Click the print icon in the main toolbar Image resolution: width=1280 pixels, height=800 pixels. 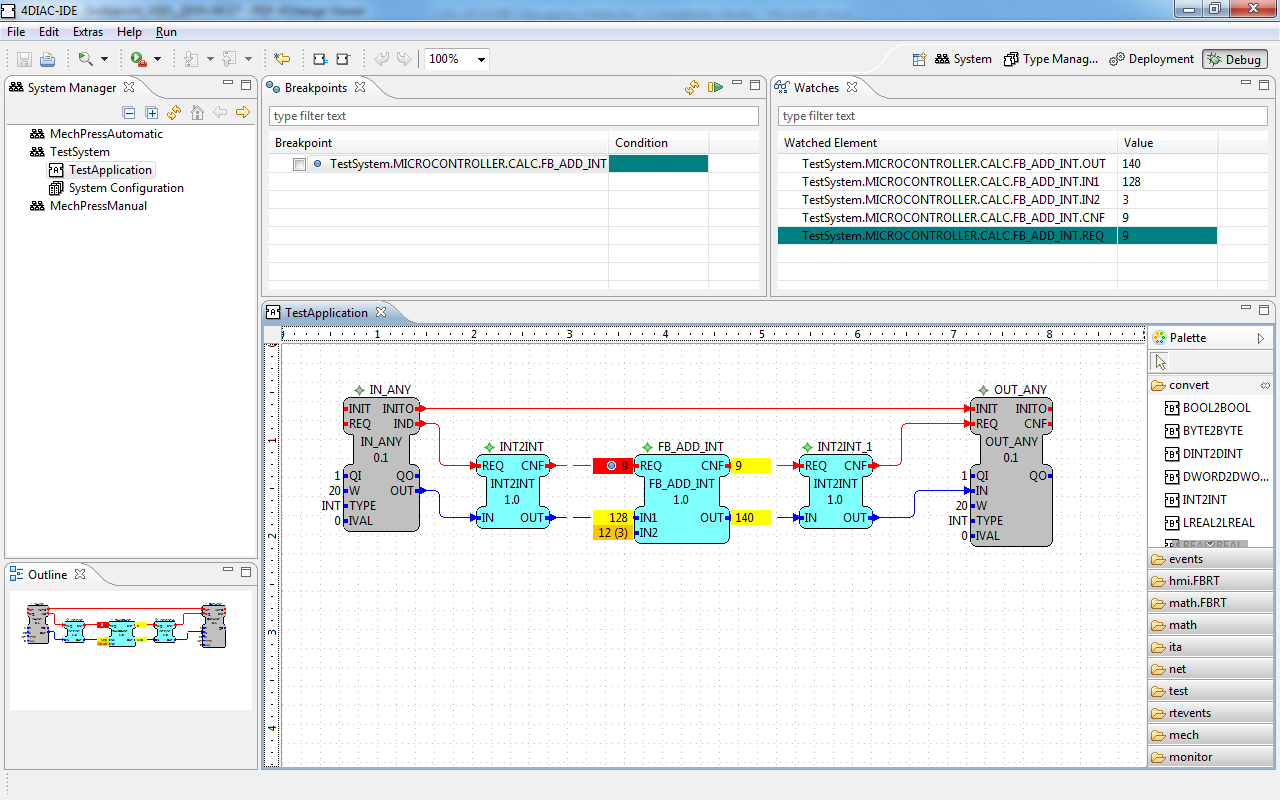point(46,59)
